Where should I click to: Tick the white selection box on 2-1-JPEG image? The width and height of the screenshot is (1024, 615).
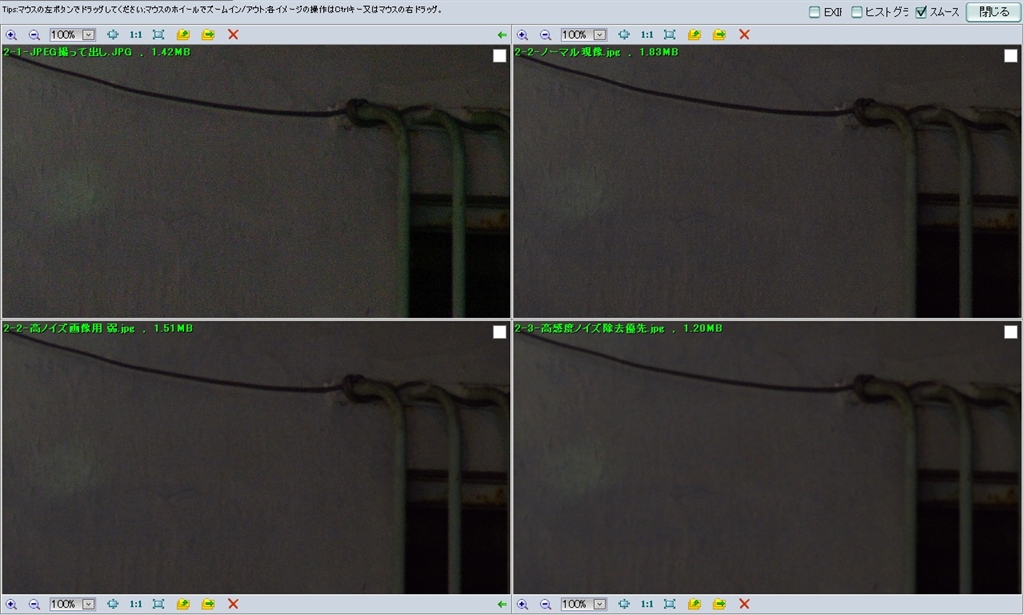(500, 56)
